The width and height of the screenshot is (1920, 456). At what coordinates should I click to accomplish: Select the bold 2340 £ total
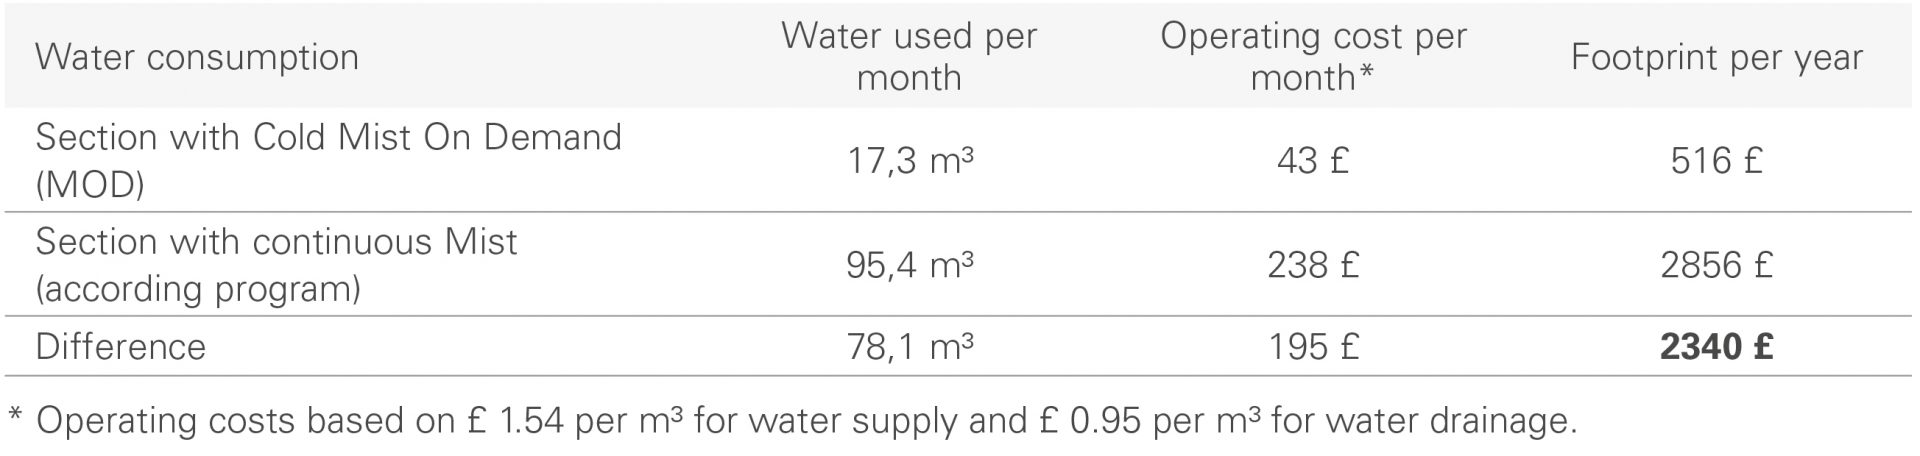[x=1716, y=347]
